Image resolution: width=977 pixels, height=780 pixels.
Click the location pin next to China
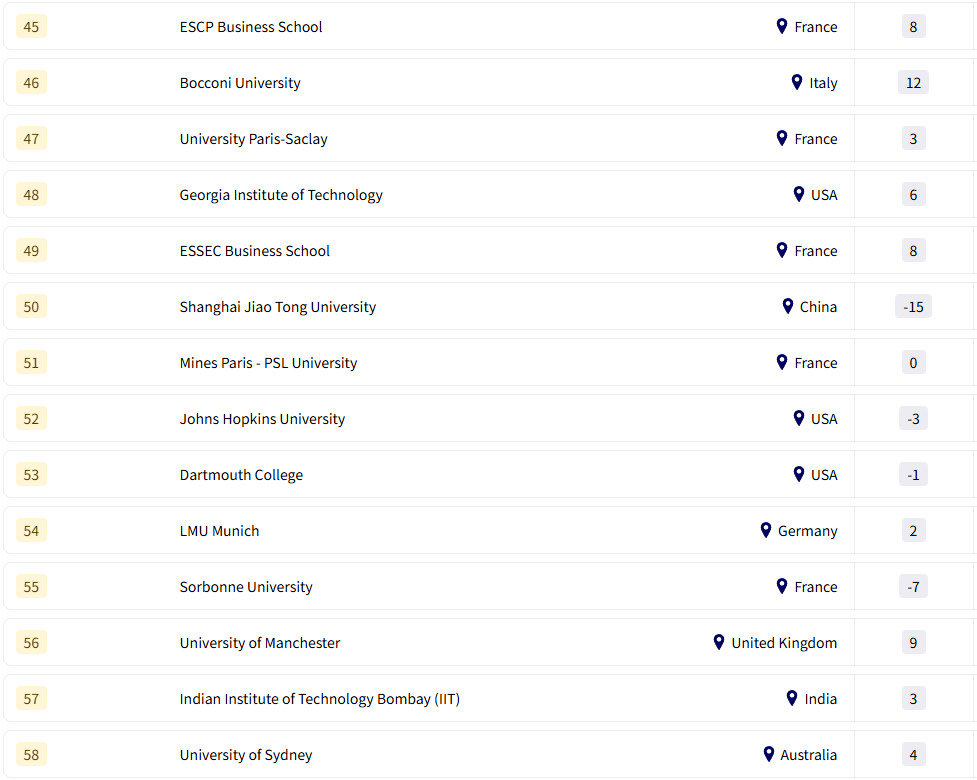point(788,306)
